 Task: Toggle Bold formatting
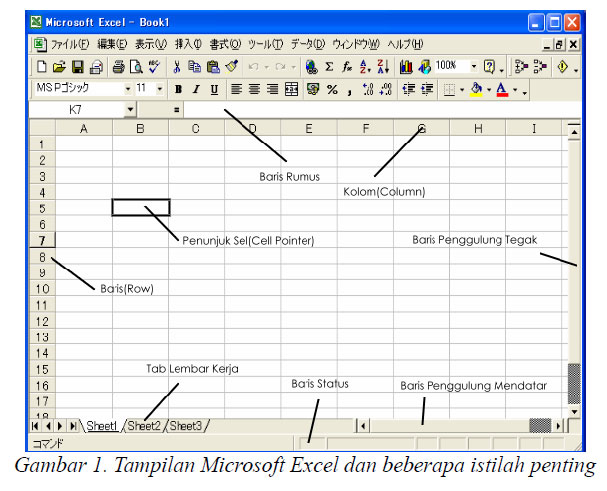[178, 89]
